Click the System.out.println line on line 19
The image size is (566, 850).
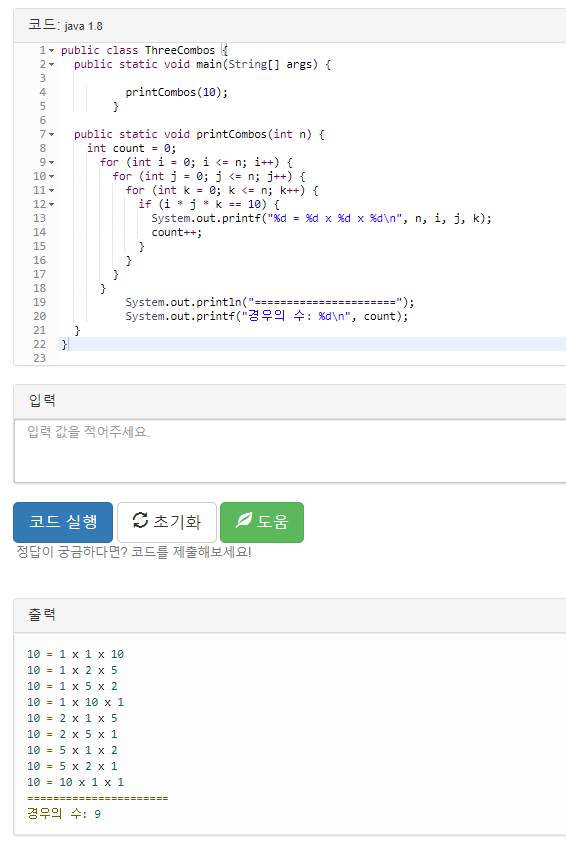[270, 302]
